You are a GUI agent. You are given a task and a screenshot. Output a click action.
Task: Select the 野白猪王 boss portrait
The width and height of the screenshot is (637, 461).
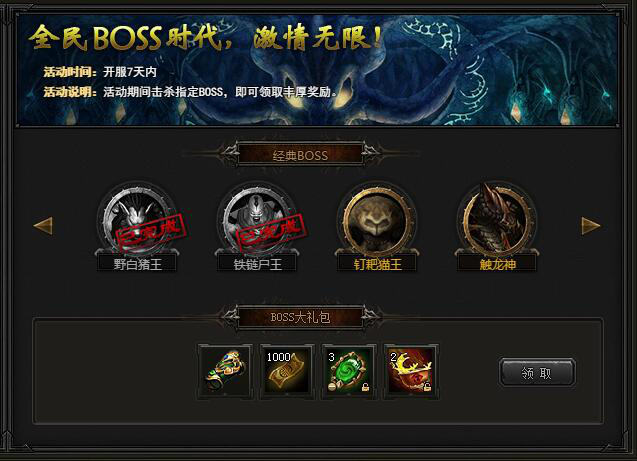[136, 221]
